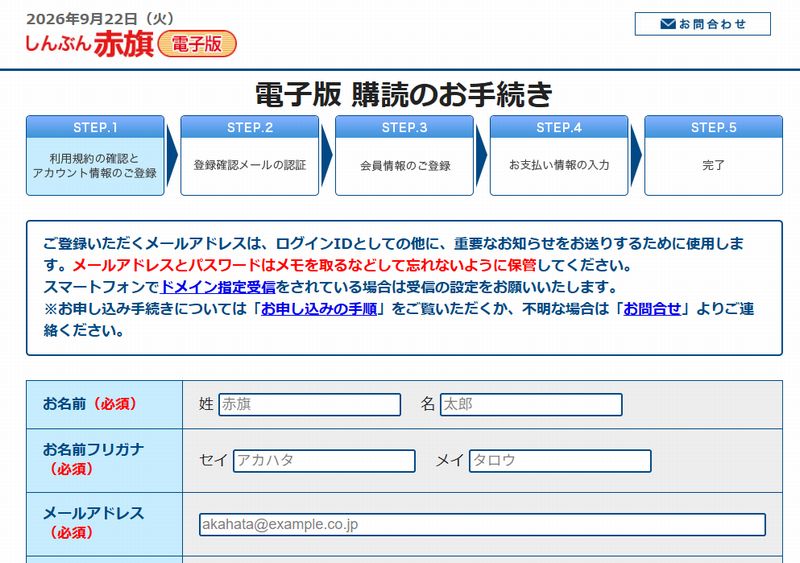Click the red メールアドレスとパスワード warning text
Screen dimensions: 800x563
coord(305,265)
